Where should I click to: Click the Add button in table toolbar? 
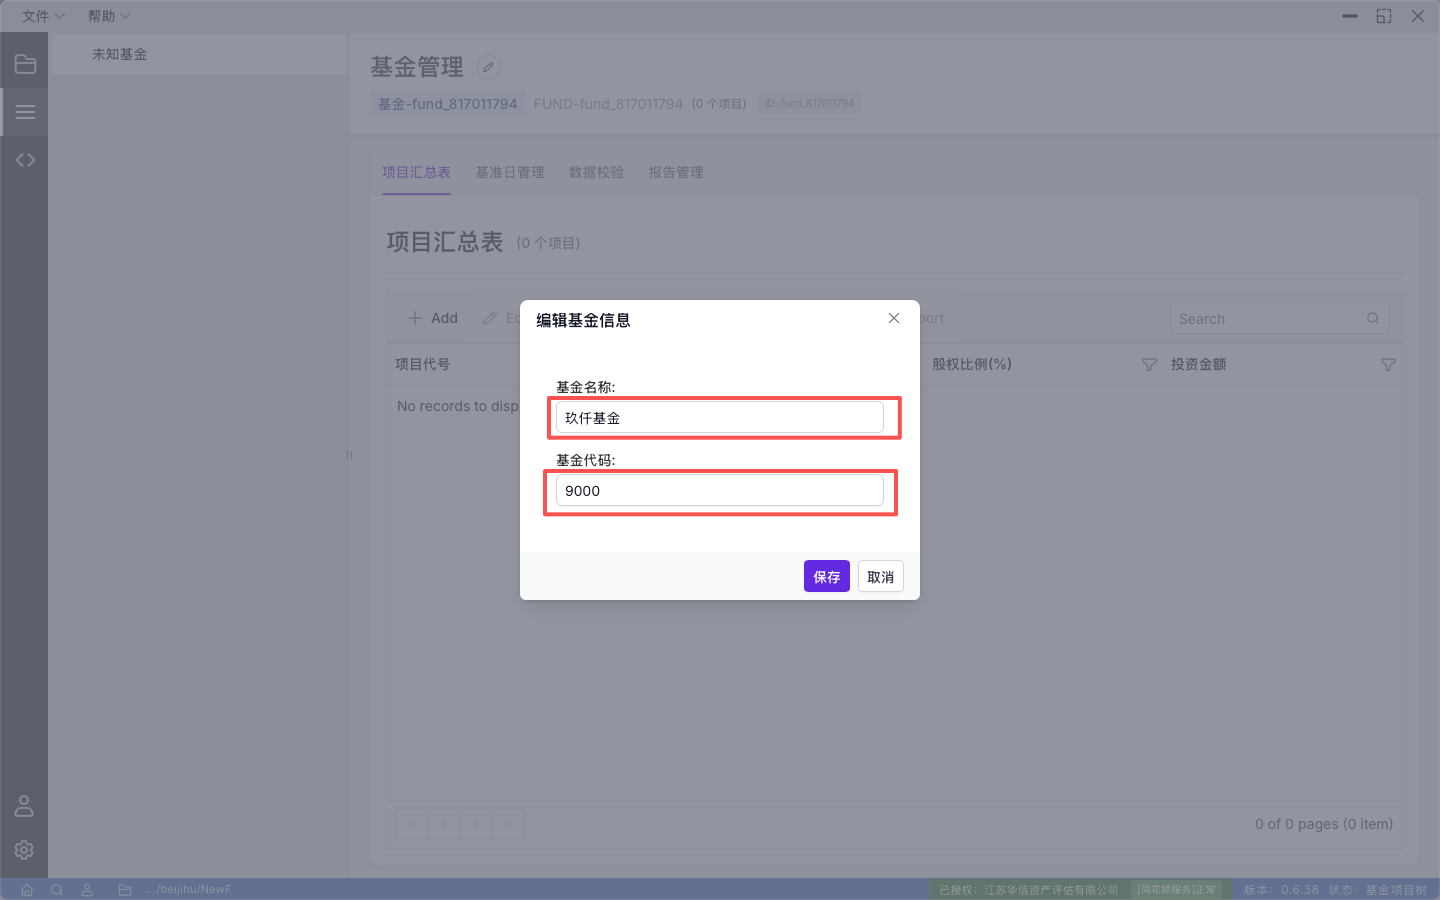click(x=433, y=318)
